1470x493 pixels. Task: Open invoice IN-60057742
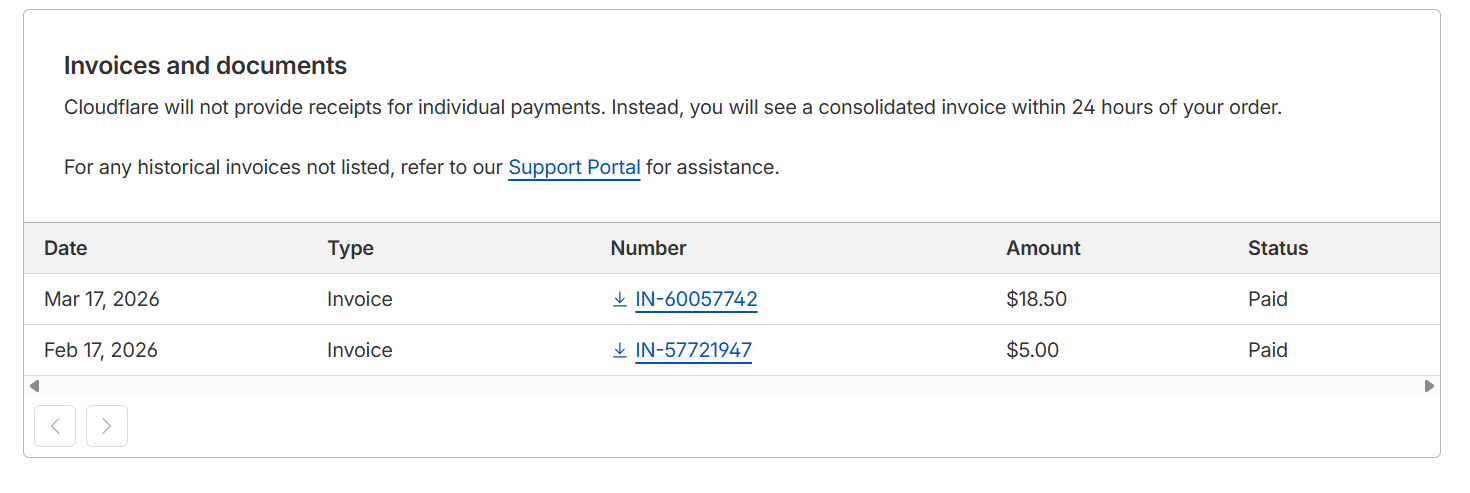[696, 299]
